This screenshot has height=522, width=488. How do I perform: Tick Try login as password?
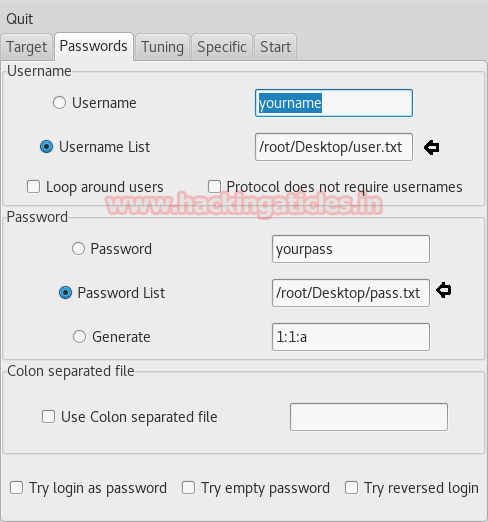tap(16, 488)
